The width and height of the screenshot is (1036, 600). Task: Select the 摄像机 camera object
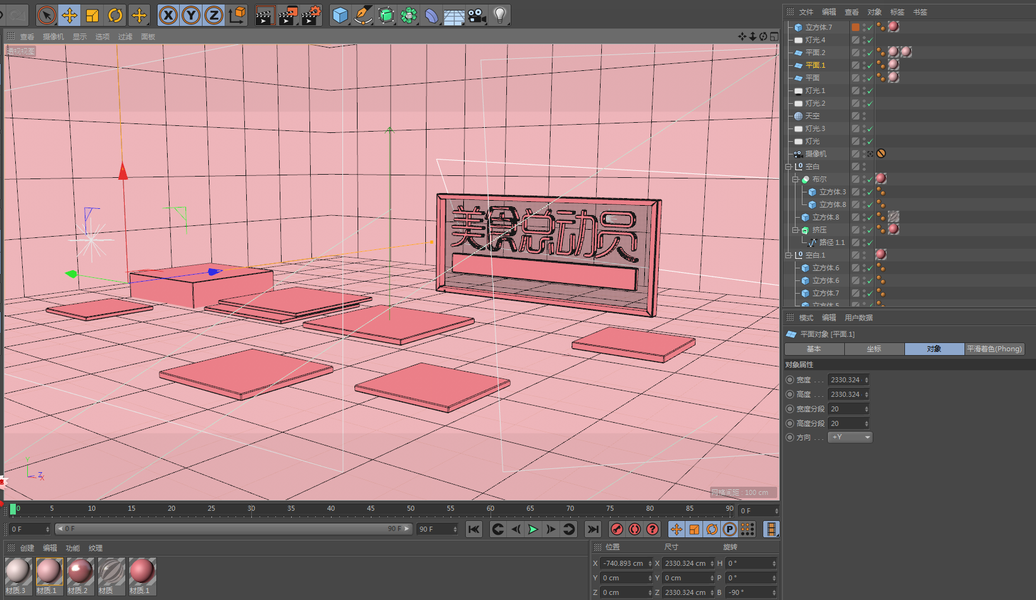coord(816,153)
